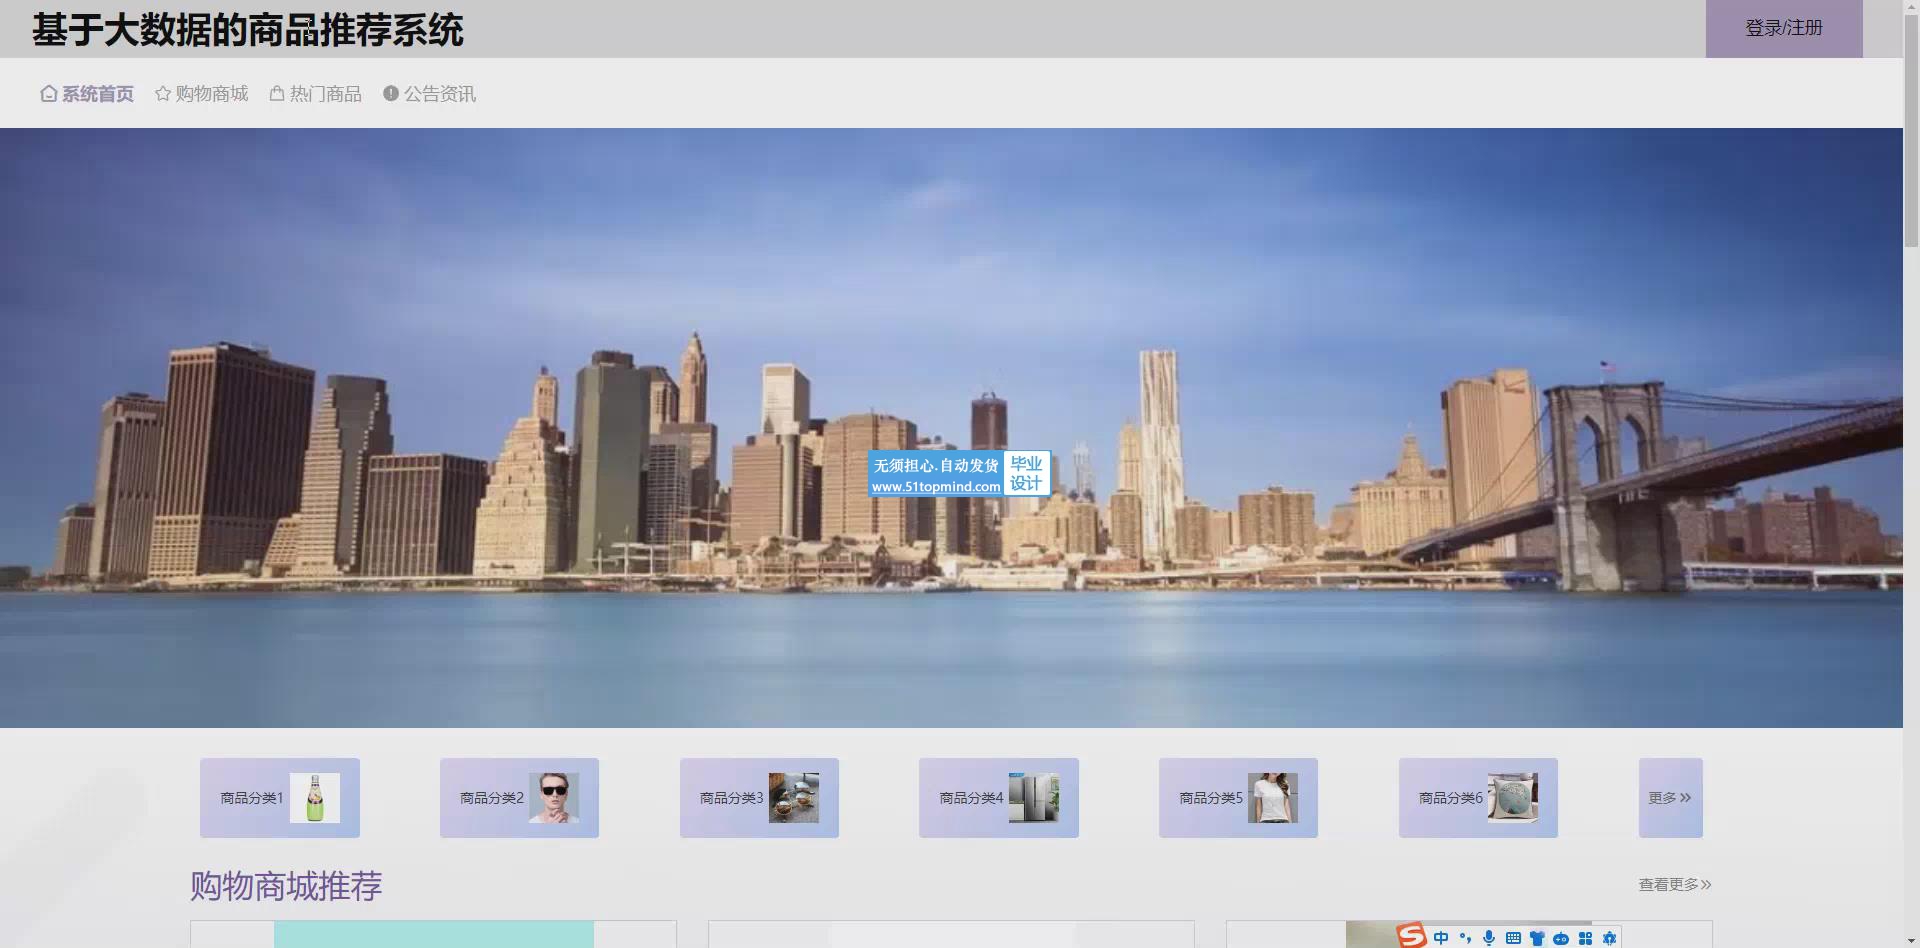Click the home icon beside 系统首页
The height and width of the screenshot is (948, 1920).
(x=49, y=93)
